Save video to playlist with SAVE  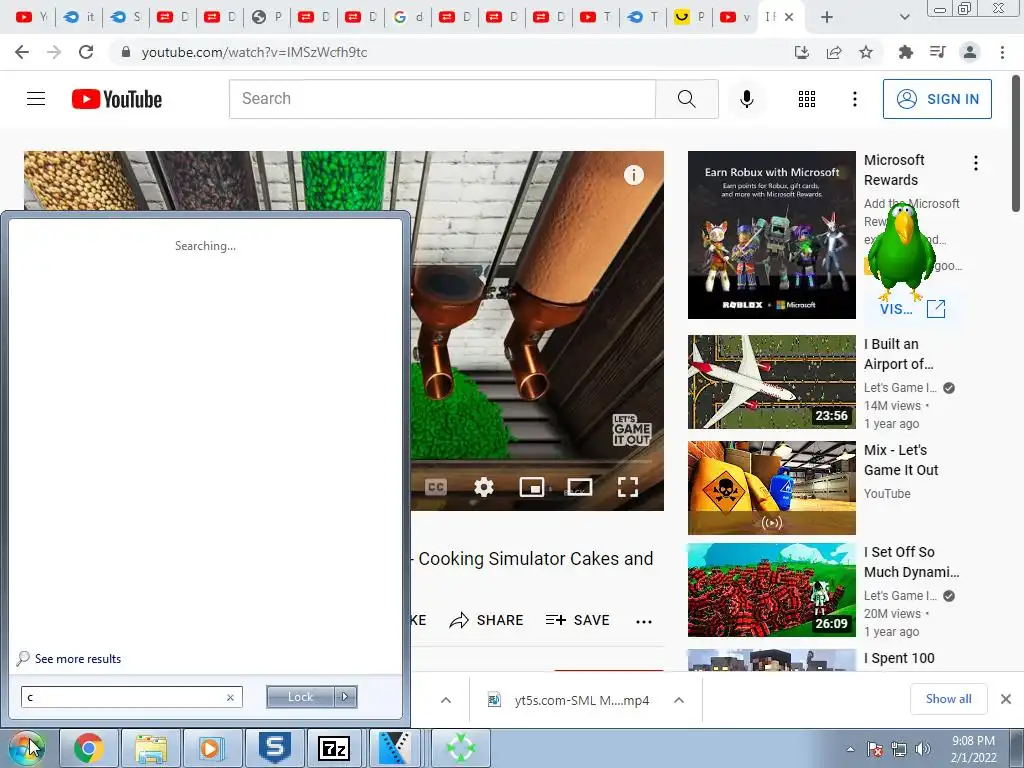[x=577, y=620]
